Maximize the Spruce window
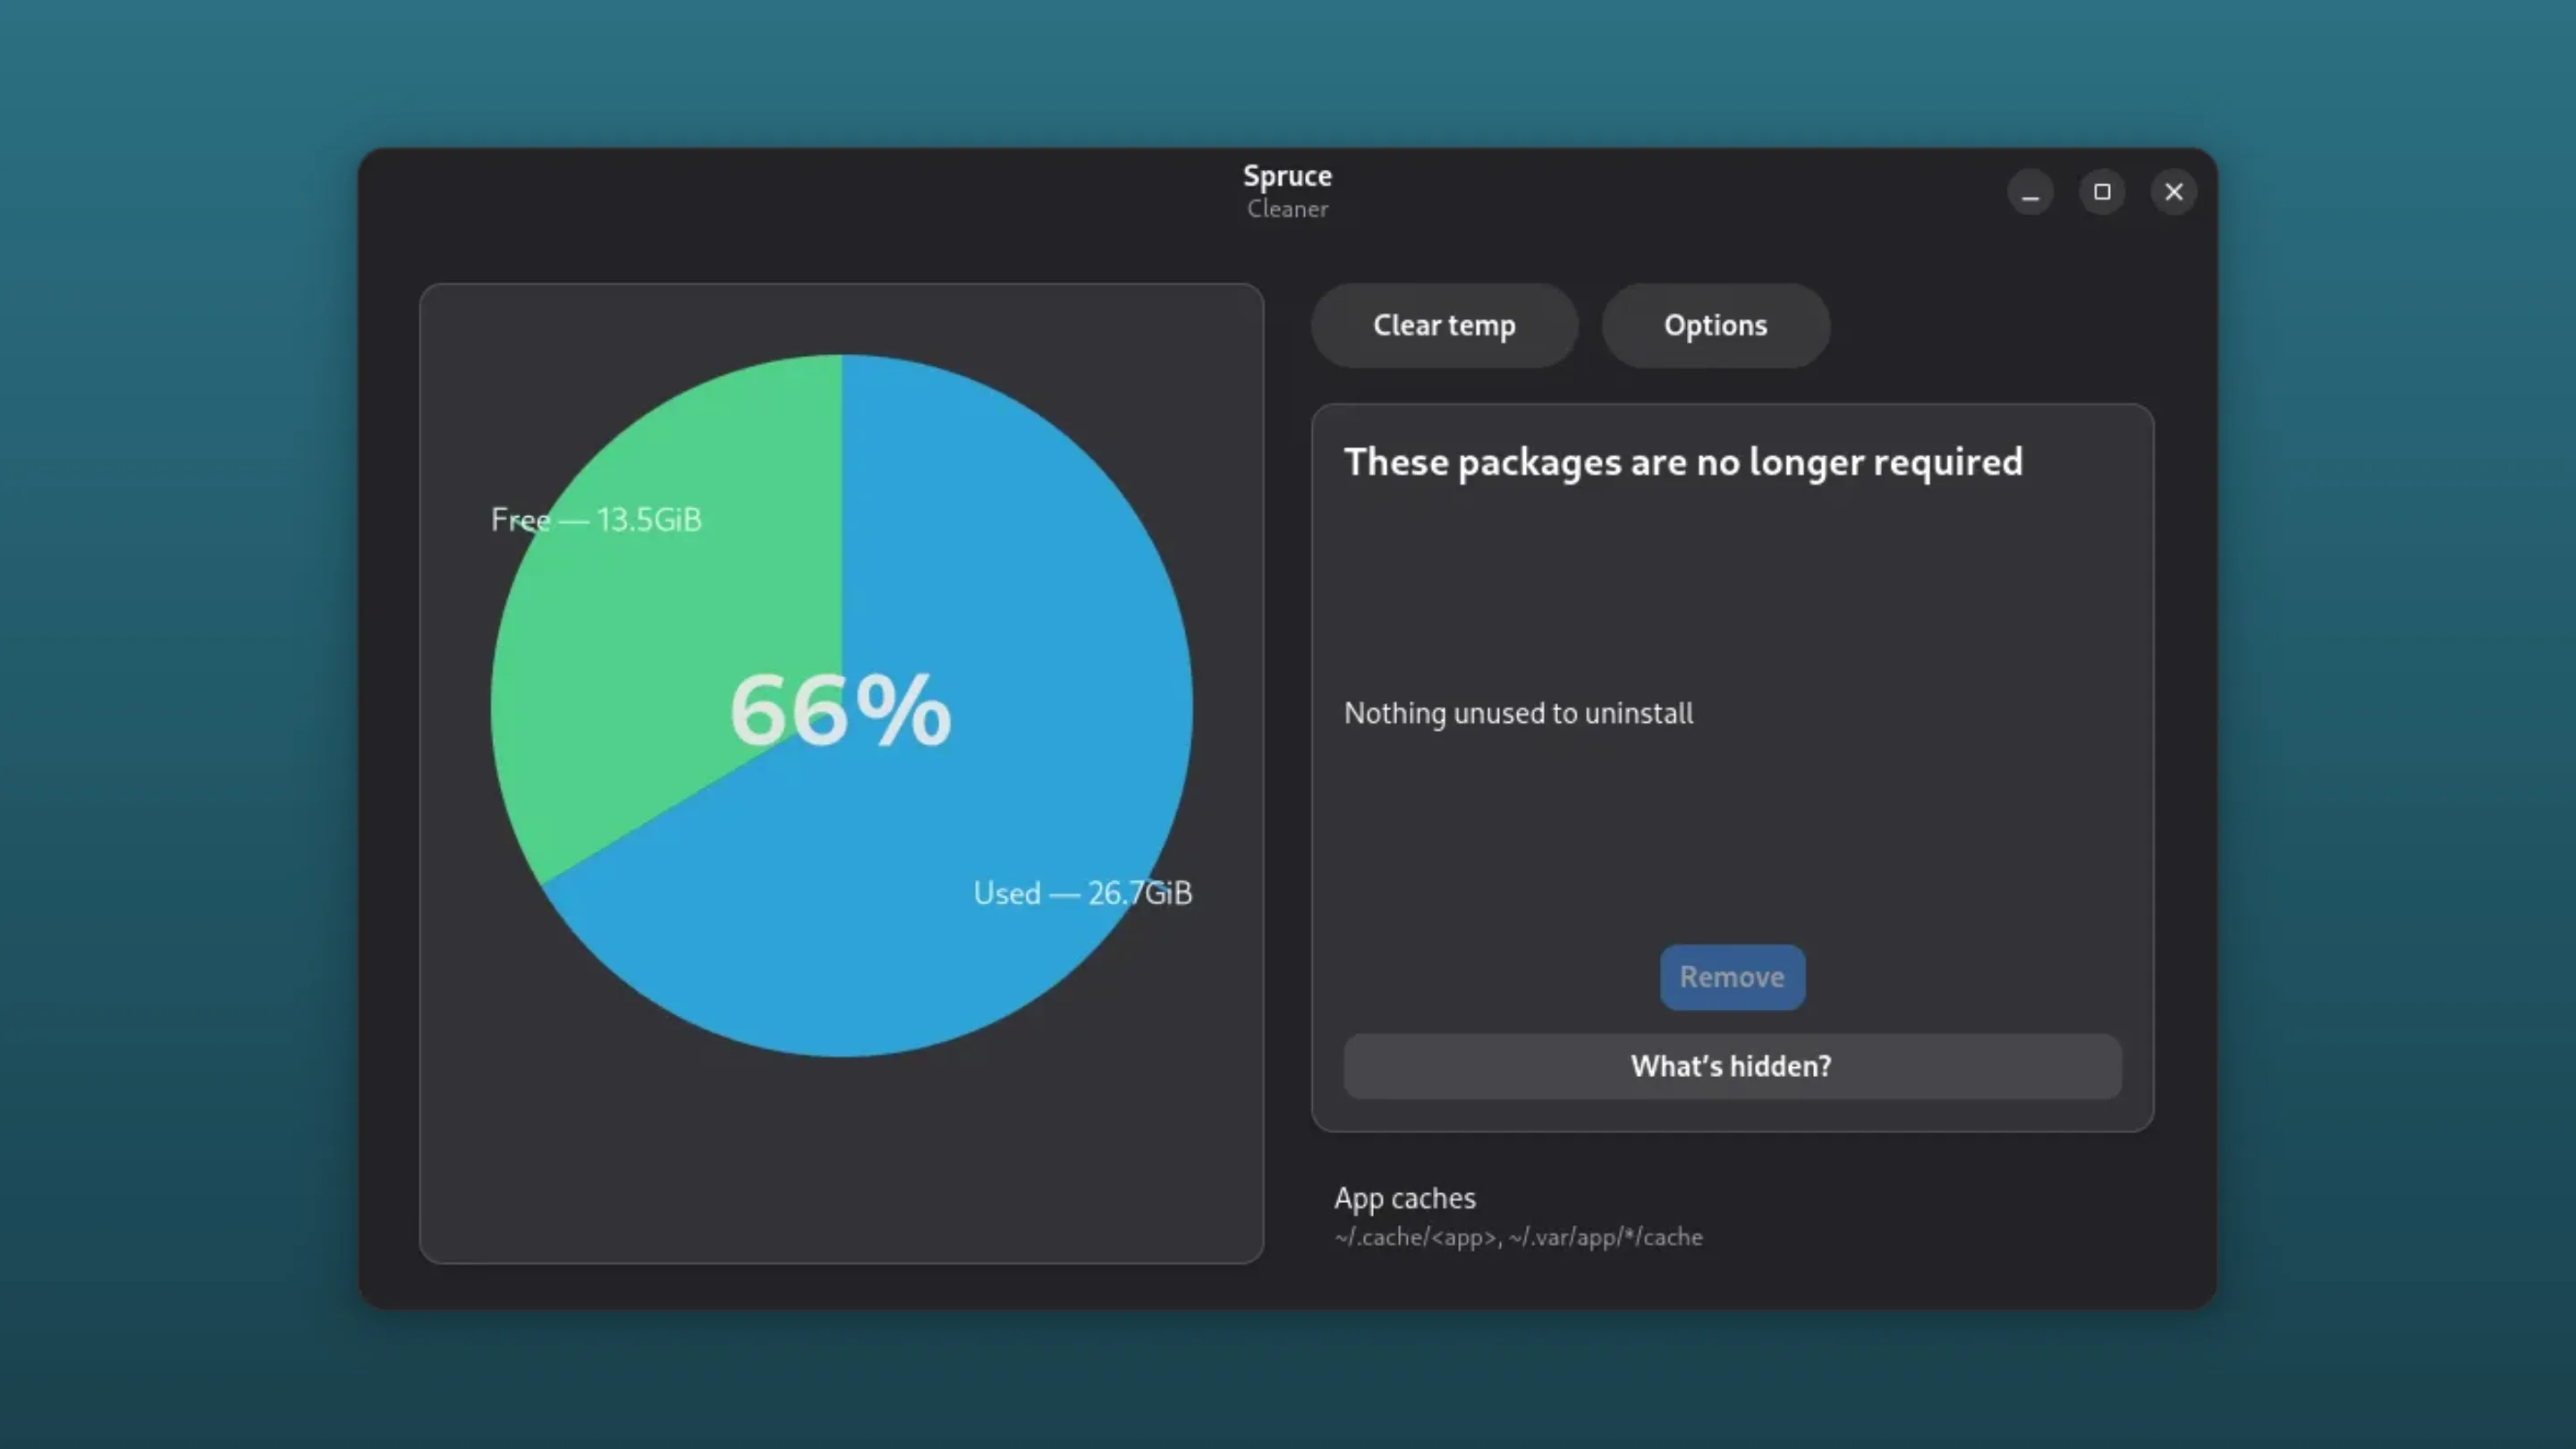 click(x=2102, y=191)
